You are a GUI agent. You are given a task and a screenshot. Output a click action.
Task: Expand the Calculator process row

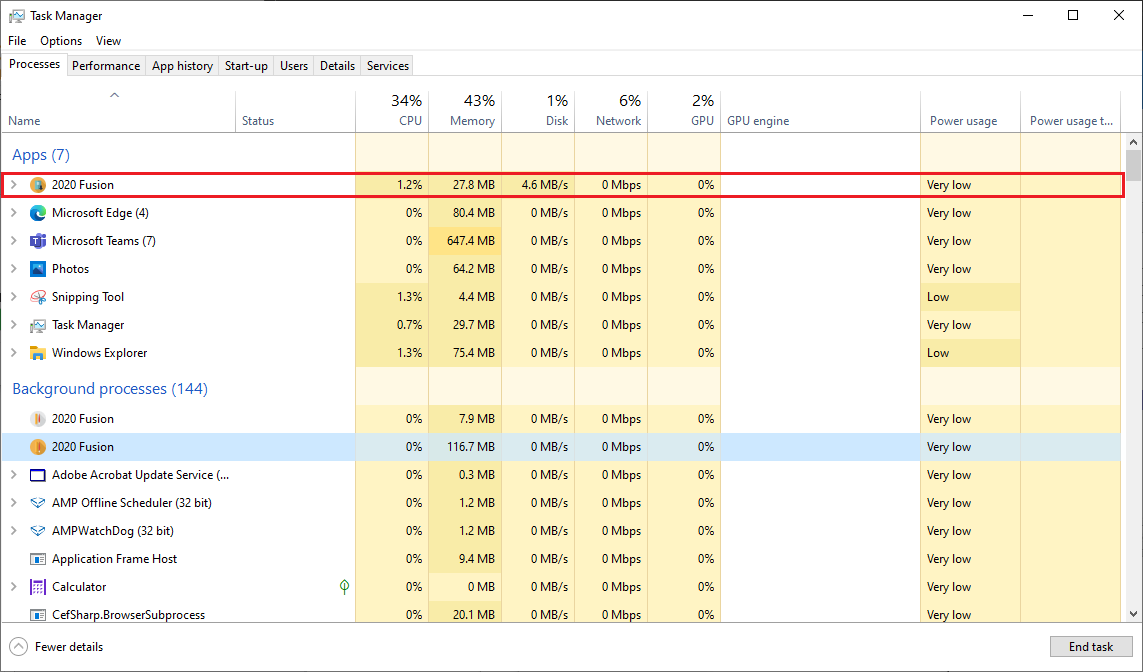[x=13, y=587]
